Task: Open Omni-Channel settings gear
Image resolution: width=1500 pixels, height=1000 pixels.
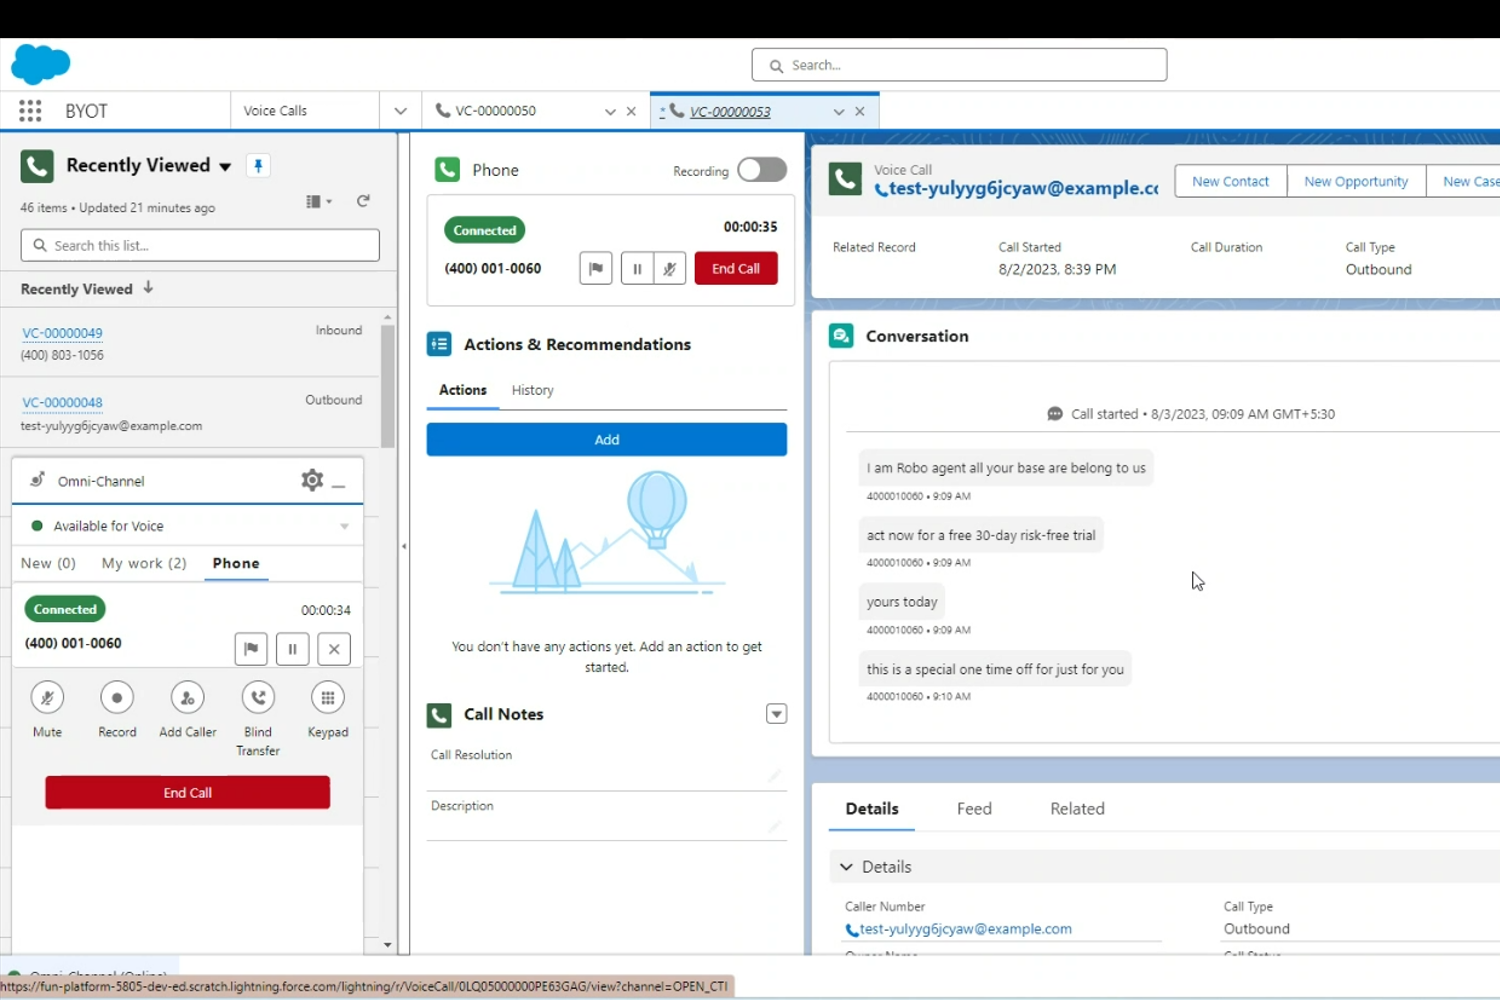Action: coord(312,480)
